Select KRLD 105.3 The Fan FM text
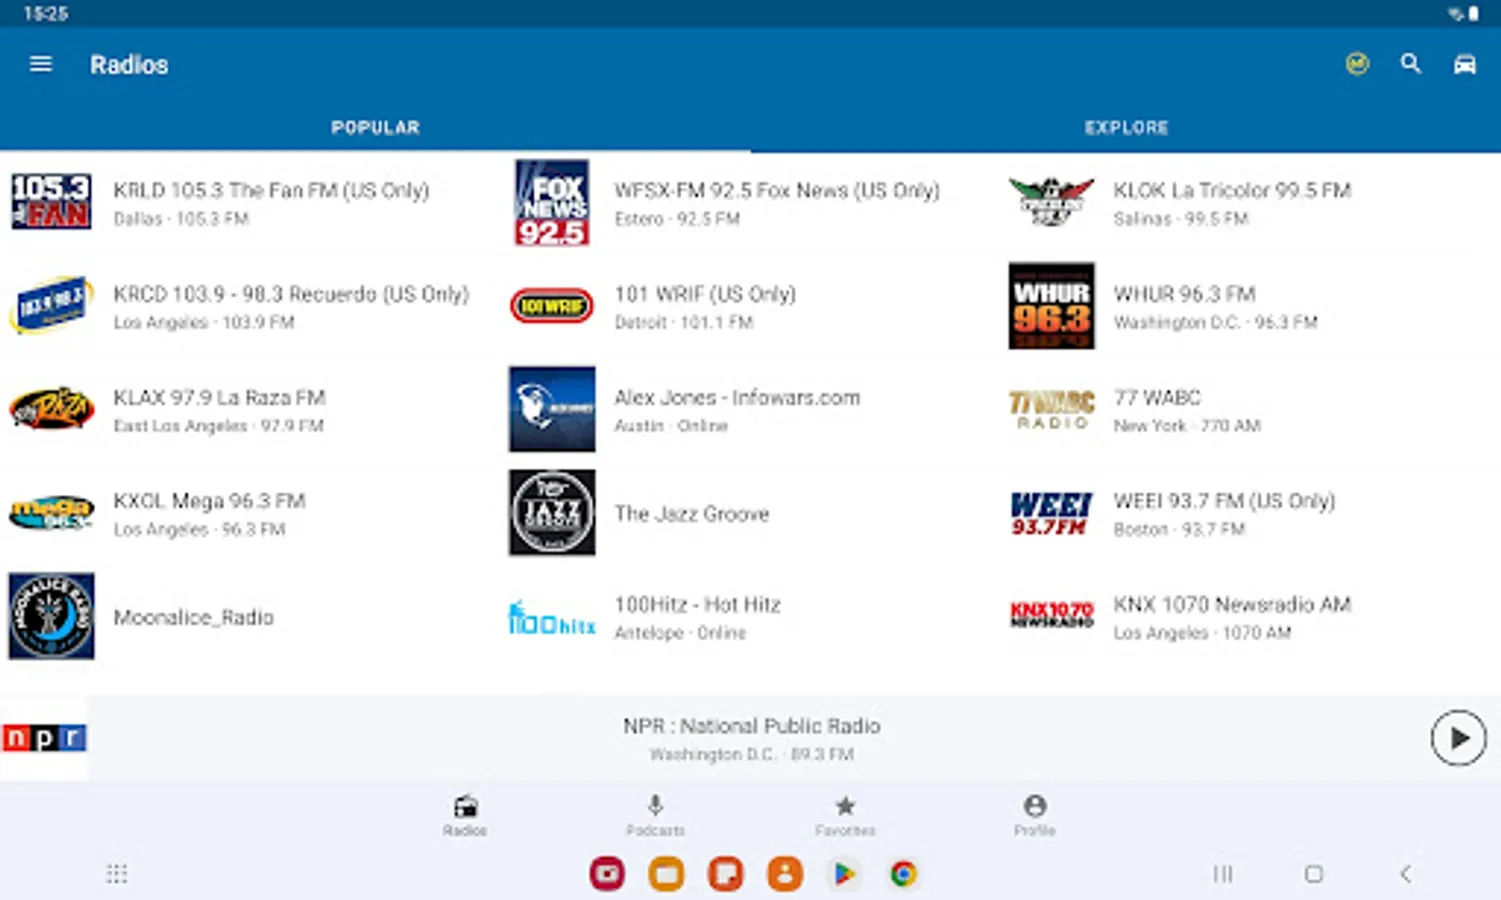 pos(271,190)
